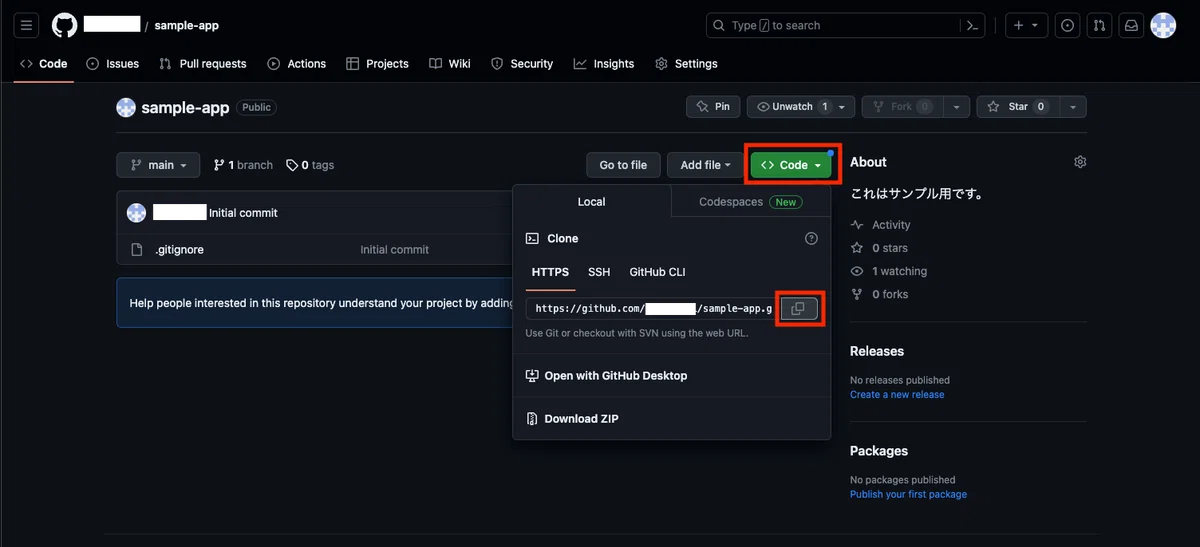The height and width of the screenshot is (547, 1200).
Task: Expand the Star lists dropdown arrow
Action: 1073,107
